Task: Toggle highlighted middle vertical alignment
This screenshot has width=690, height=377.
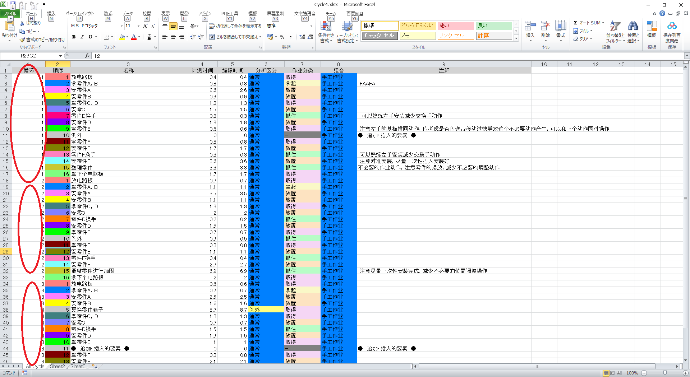Action: click(173, 26)
